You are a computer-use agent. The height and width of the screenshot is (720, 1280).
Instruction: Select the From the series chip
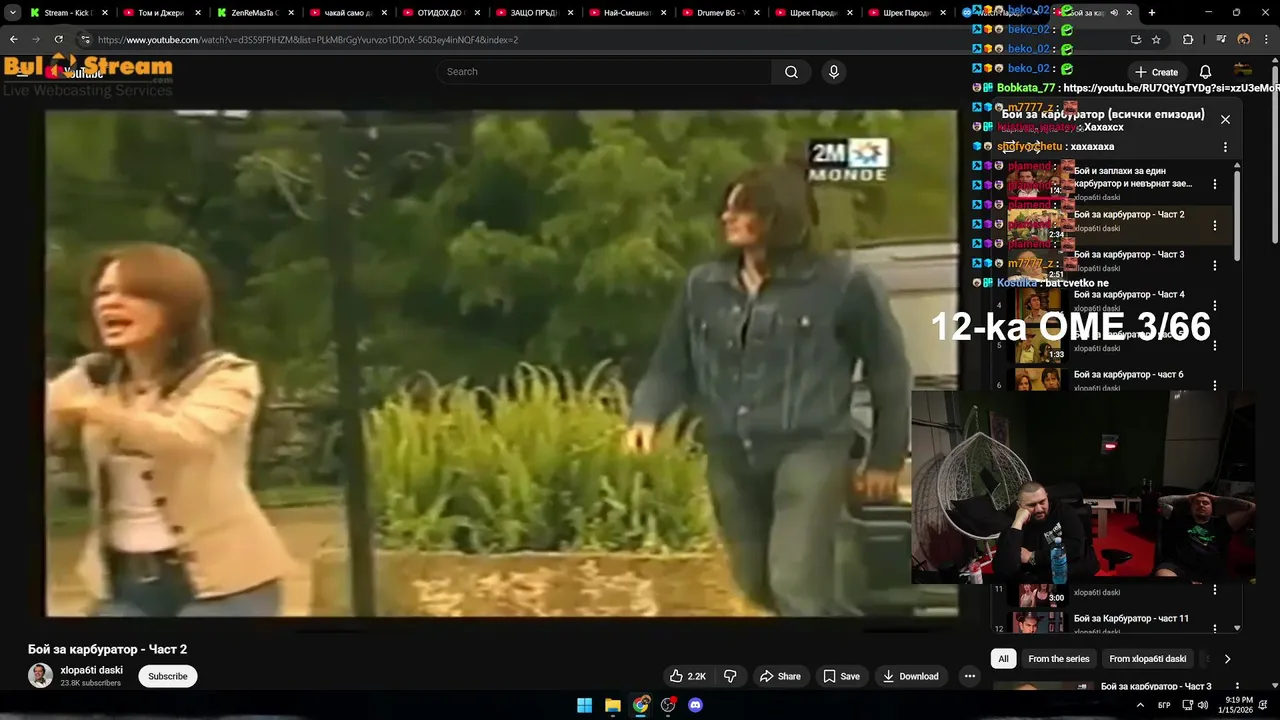(1059, 659)
